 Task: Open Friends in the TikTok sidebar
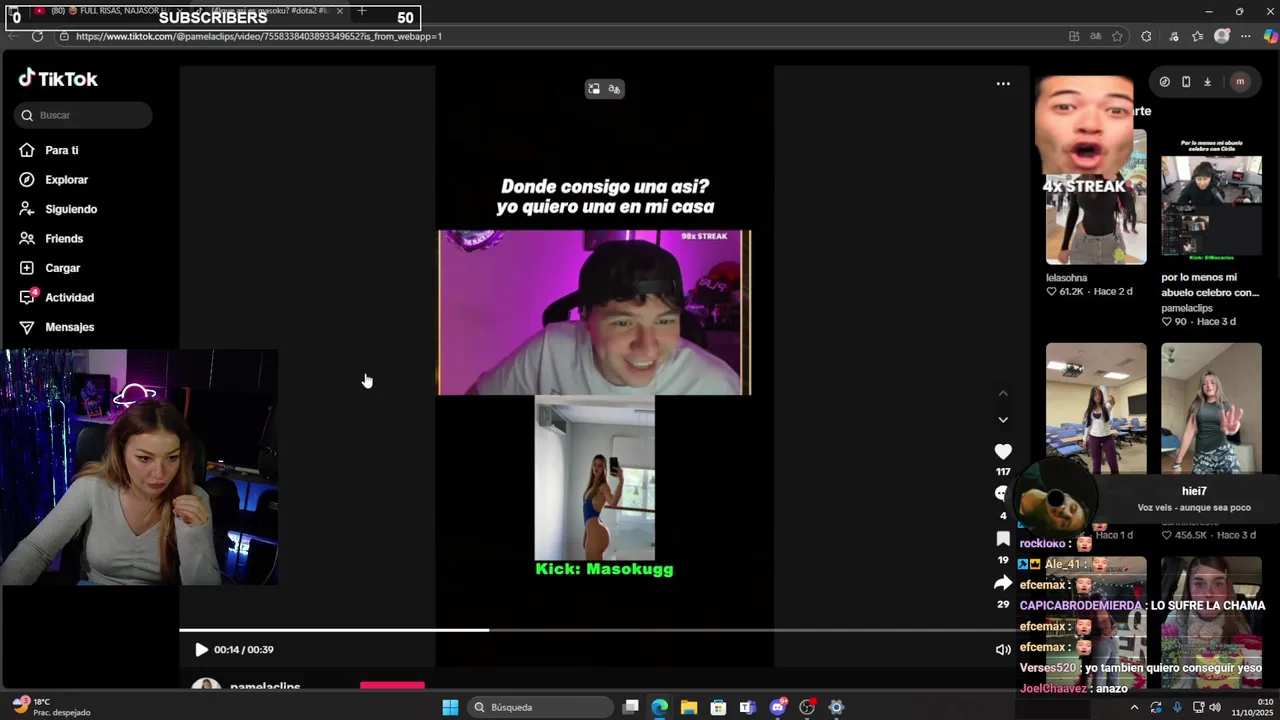tap(63, 239)
